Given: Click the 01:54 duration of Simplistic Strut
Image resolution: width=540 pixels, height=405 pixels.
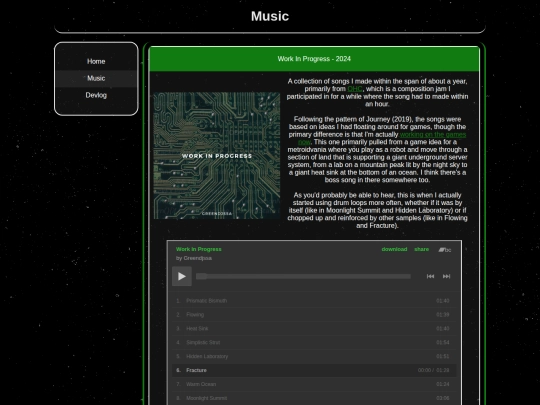Looking at the screenshot, I should point(443,342).
